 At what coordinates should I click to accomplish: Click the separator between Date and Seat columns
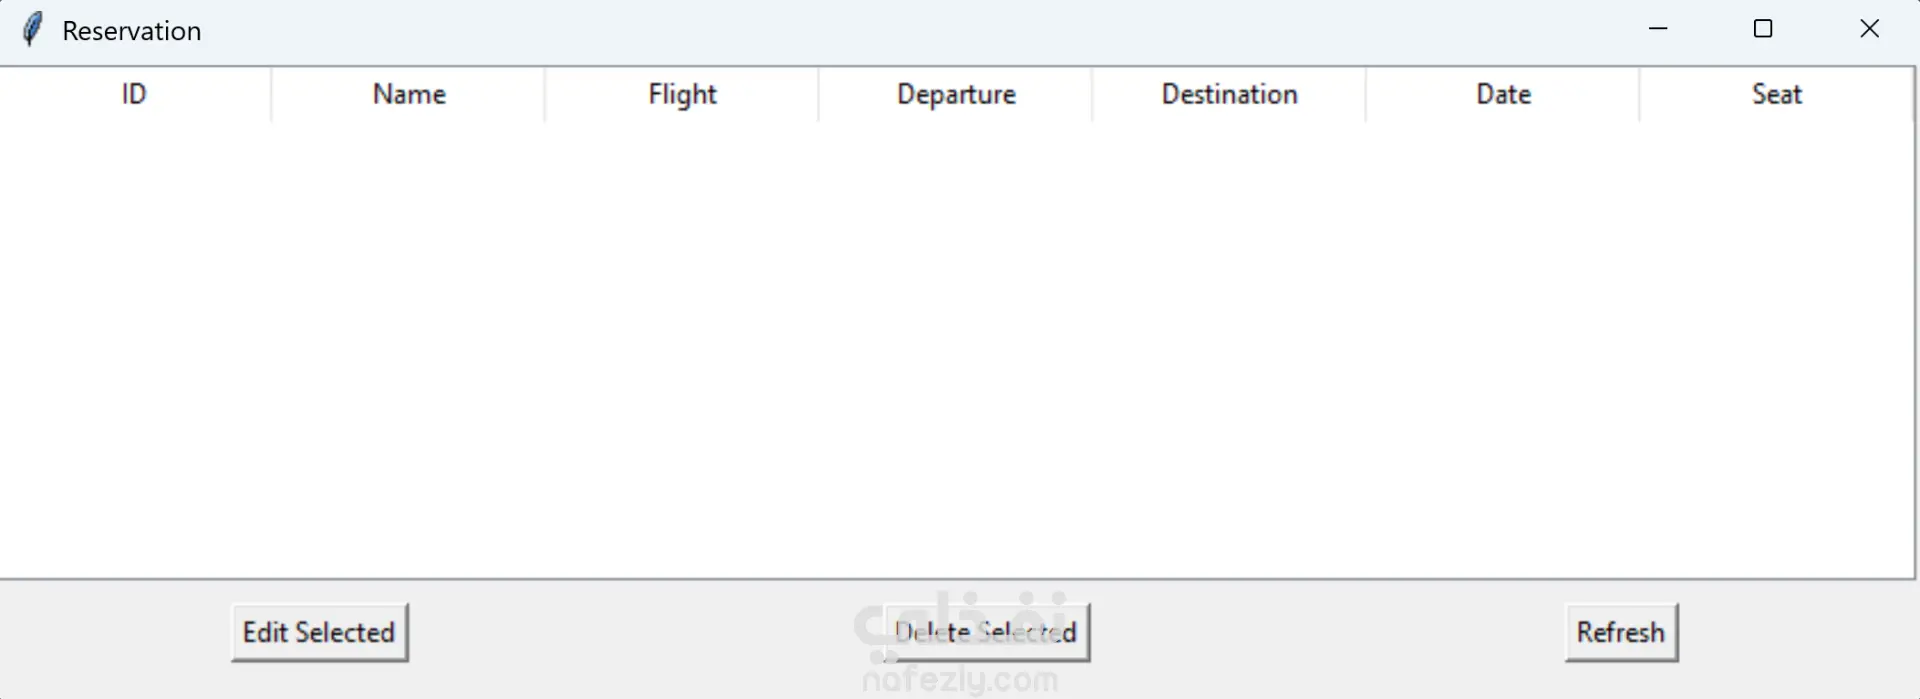[1639, 94]
